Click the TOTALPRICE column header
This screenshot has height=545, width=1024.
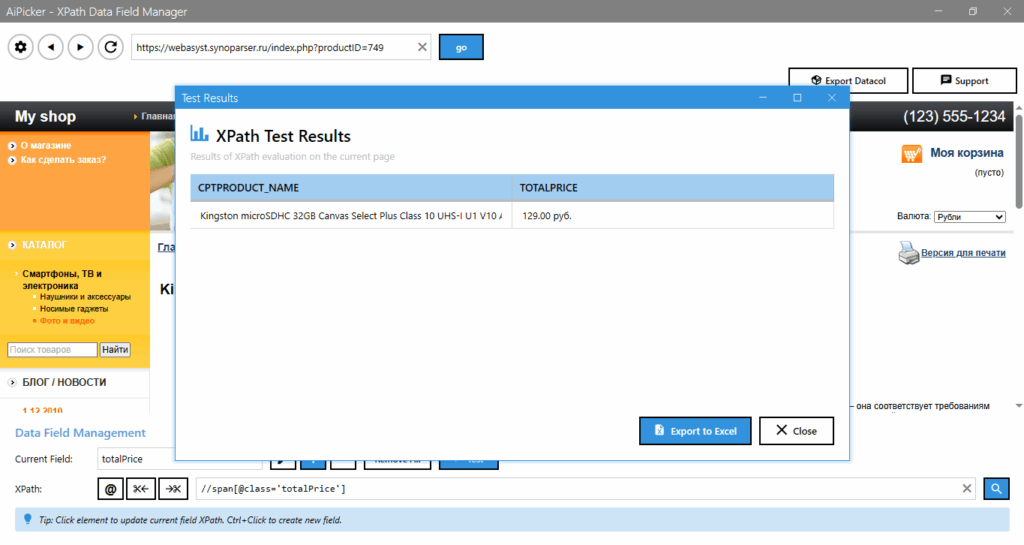point(672,188)
